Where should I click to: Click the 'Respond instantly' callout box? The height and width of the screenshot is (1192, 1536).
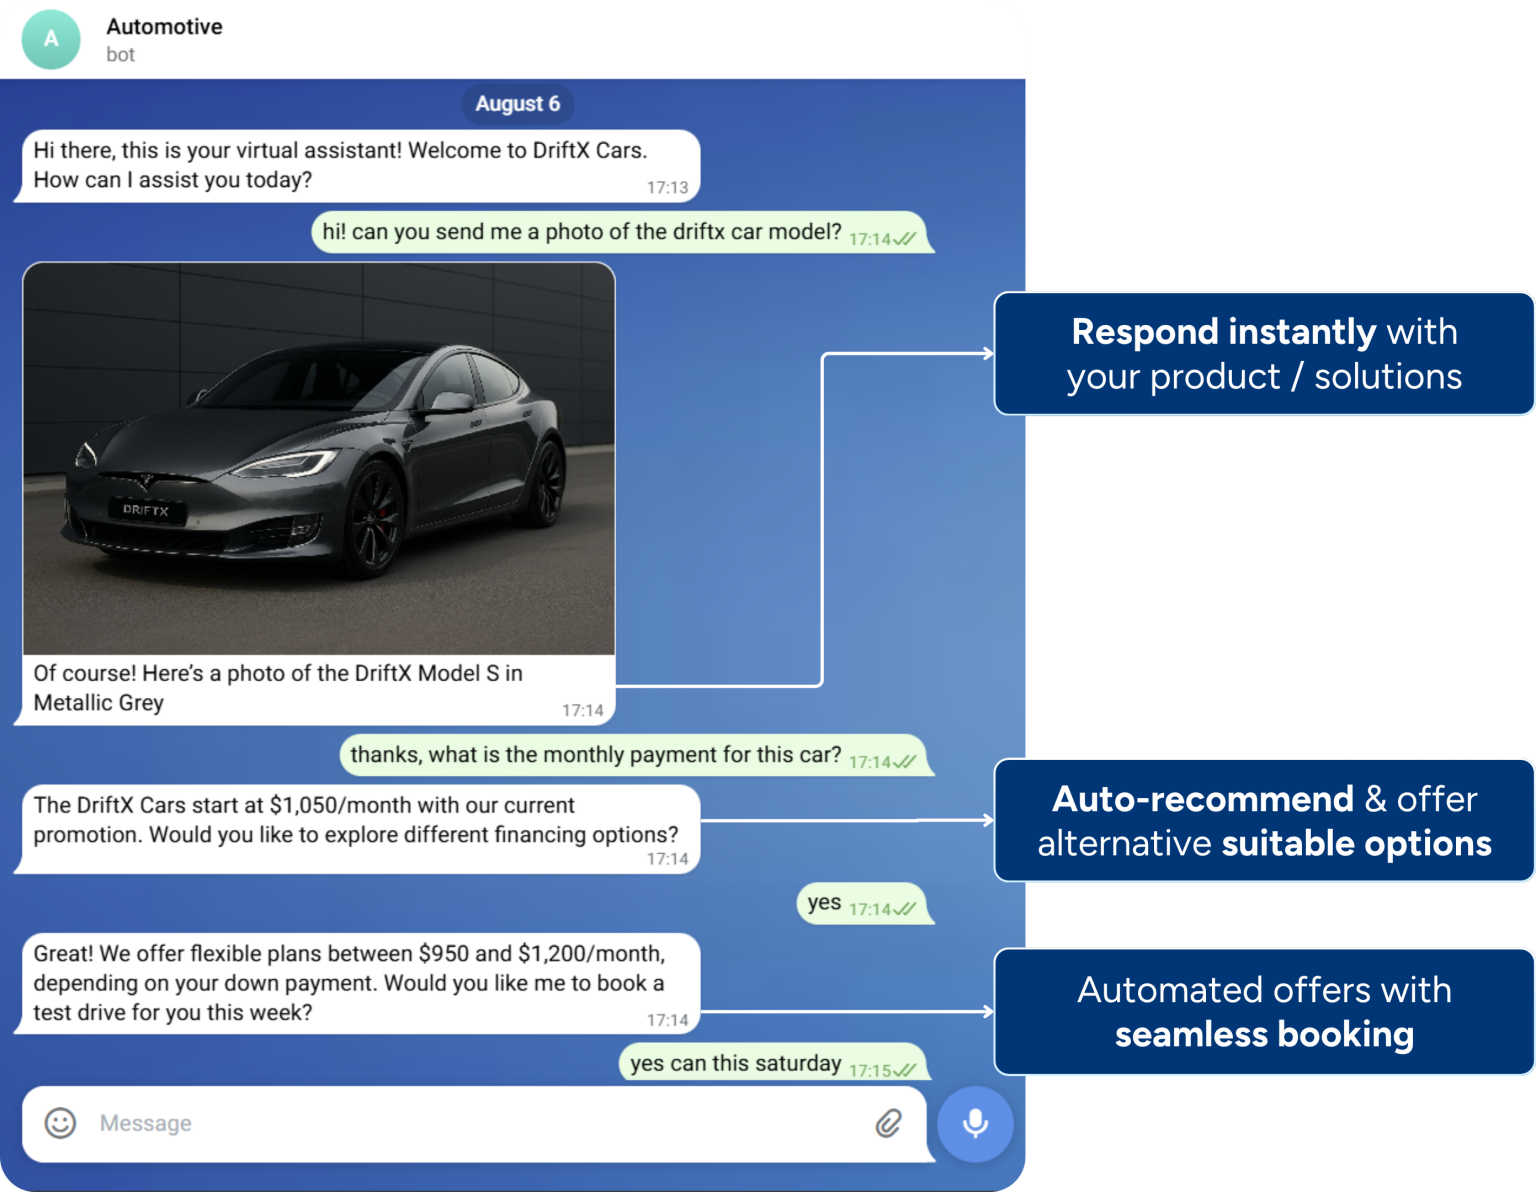click(x=1264, y=354)
